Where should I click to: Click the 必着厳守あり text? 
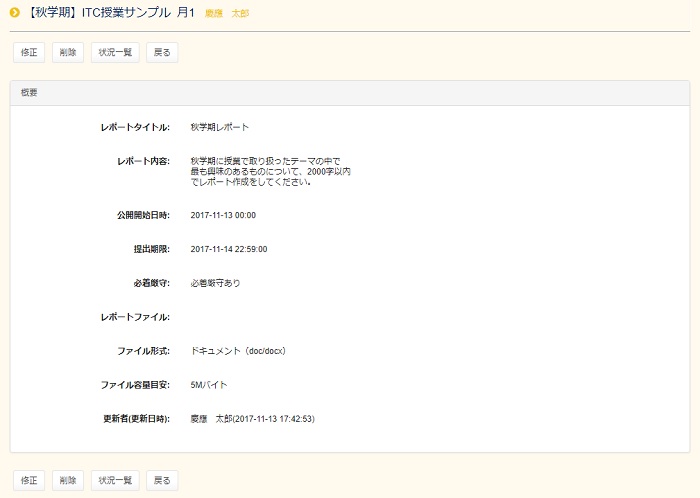(215, 283)
